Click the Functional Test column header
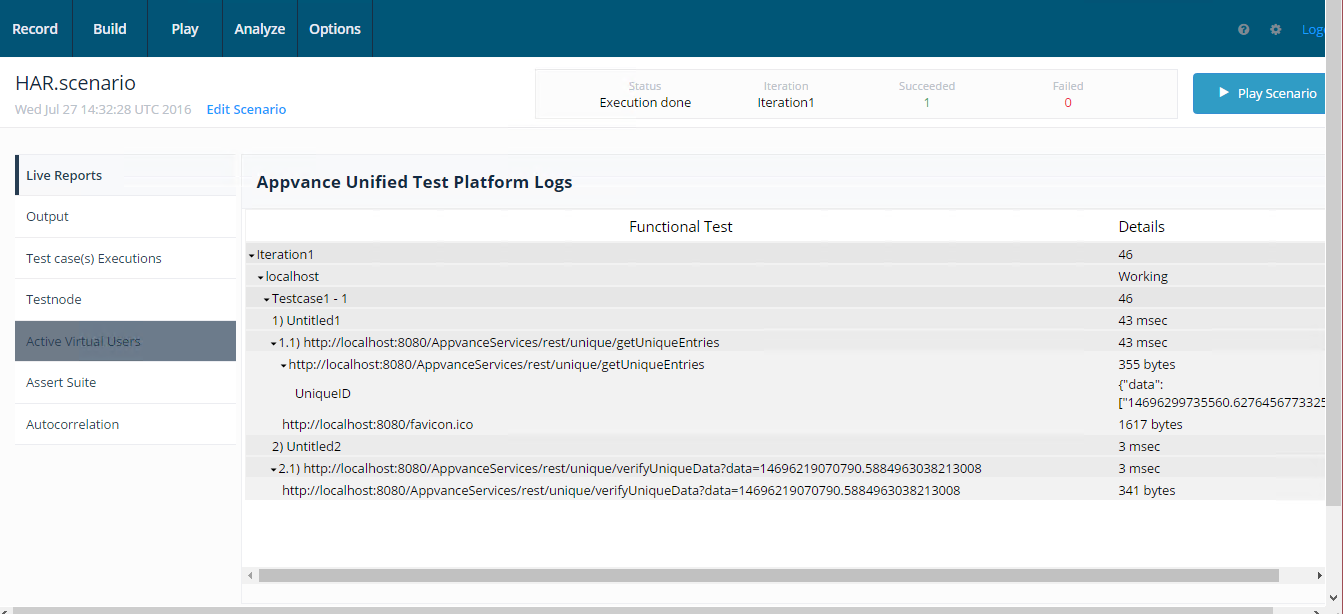1343x614 pixels. click(x=681, y=227)
